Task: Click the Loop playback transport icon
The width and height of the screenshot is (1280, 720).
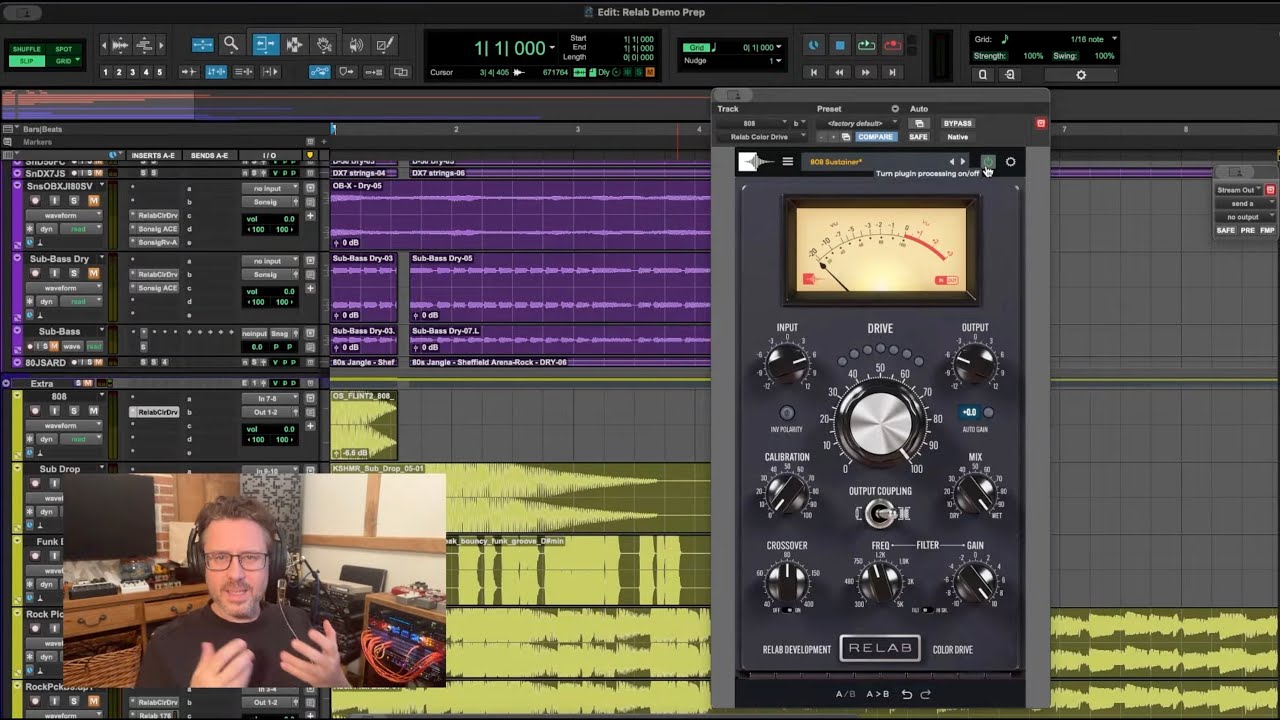Action: click(866, 46)
